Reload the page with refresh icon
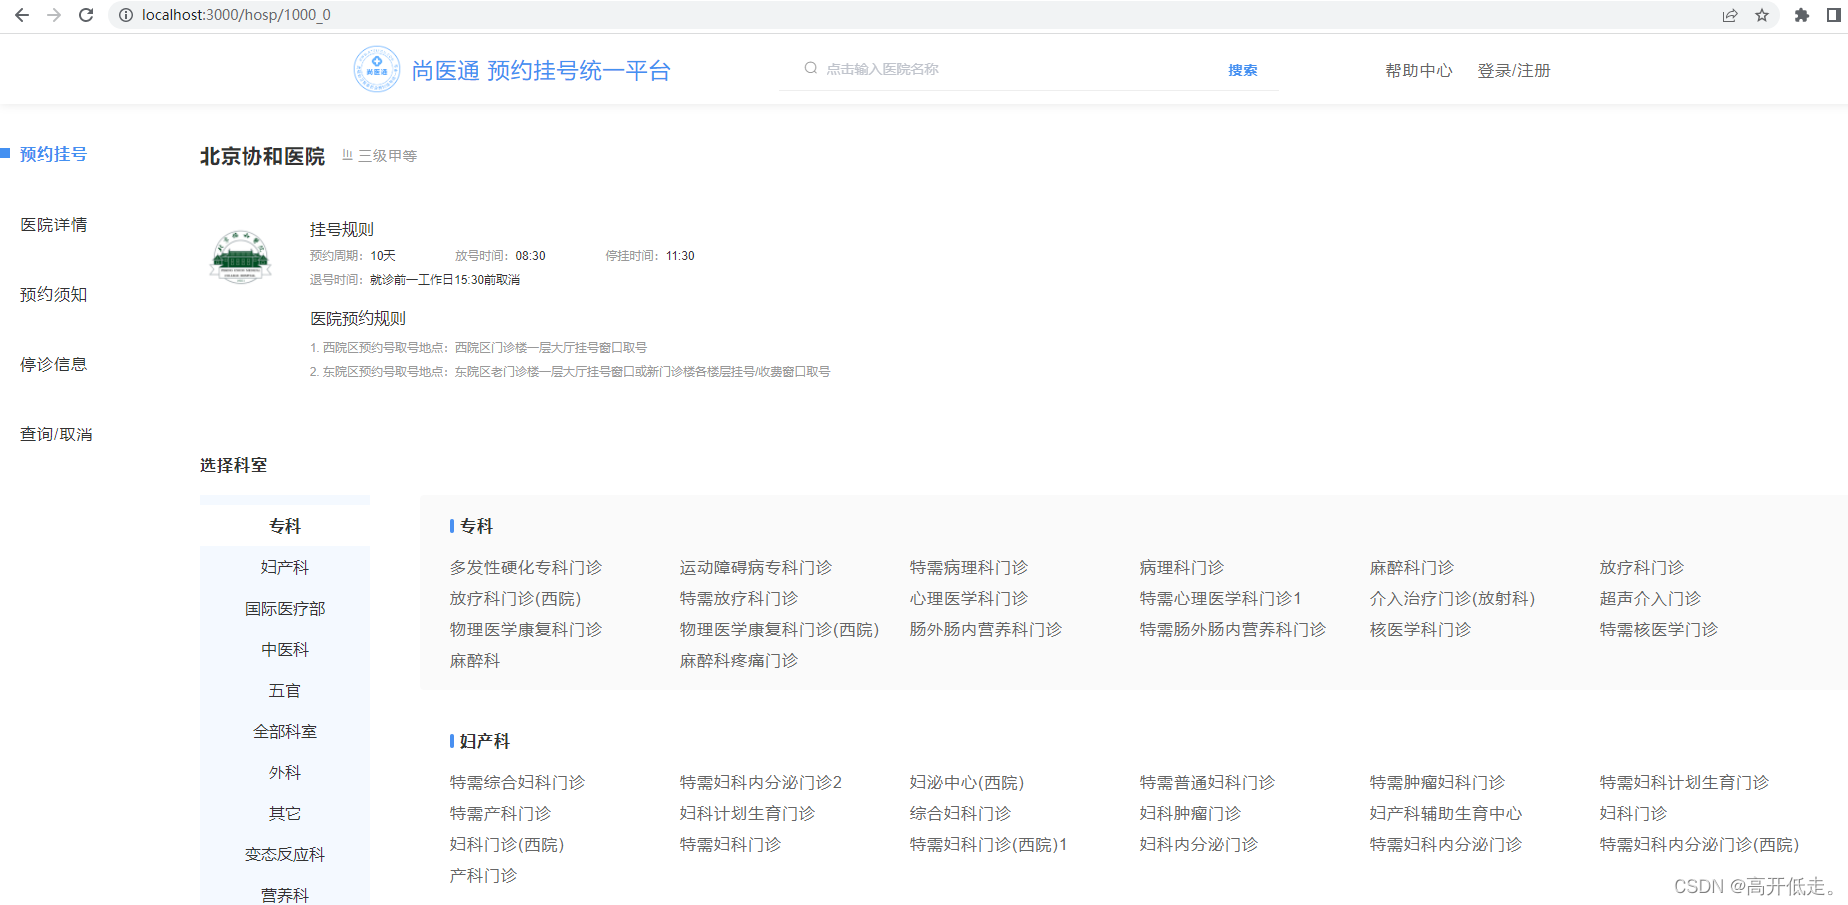The height and width of the screenshot is (905, 1848). 86,15
